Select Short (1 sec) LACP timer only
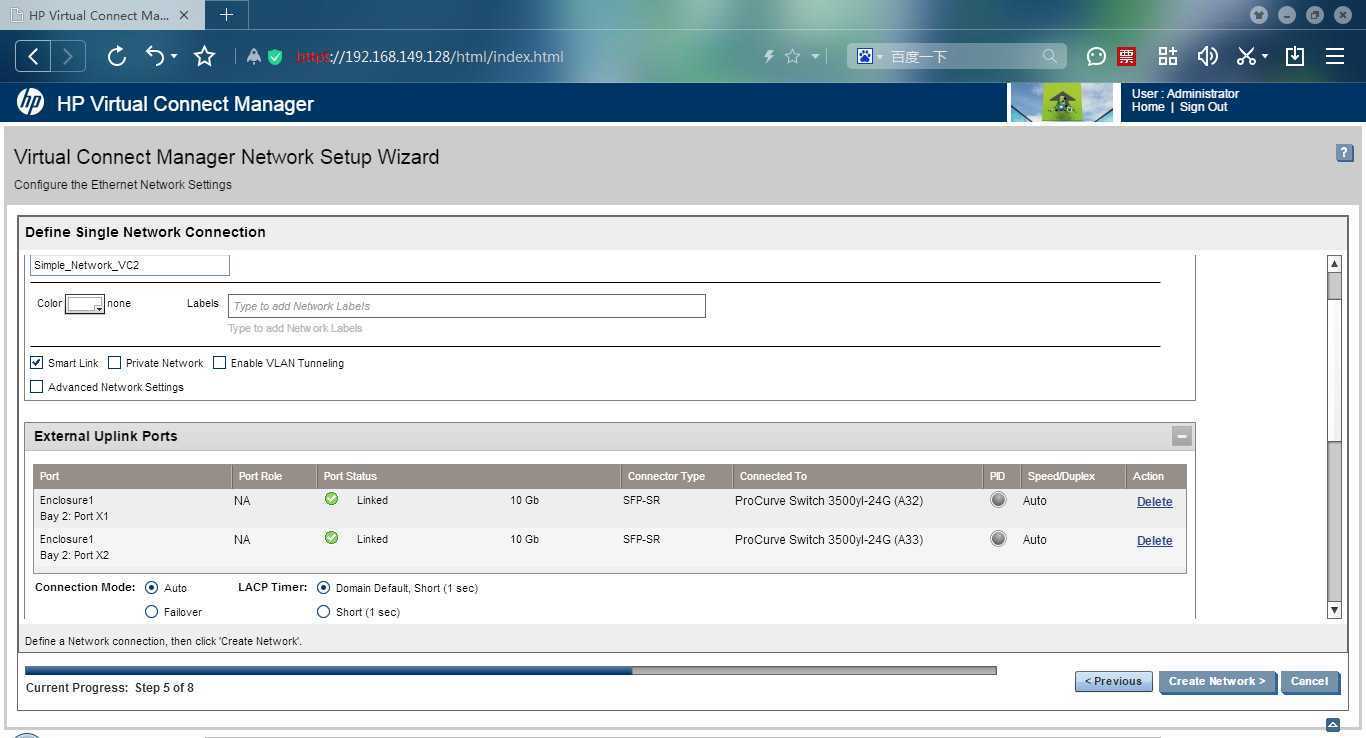 point(324,612)
